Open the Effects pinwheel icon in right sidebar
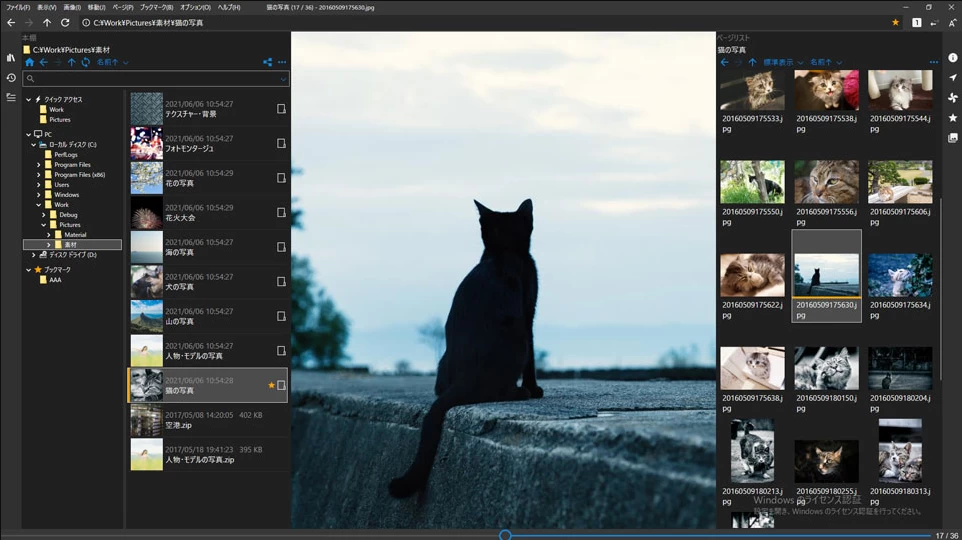This screenshot has height=540, width=962. (952, 98)
